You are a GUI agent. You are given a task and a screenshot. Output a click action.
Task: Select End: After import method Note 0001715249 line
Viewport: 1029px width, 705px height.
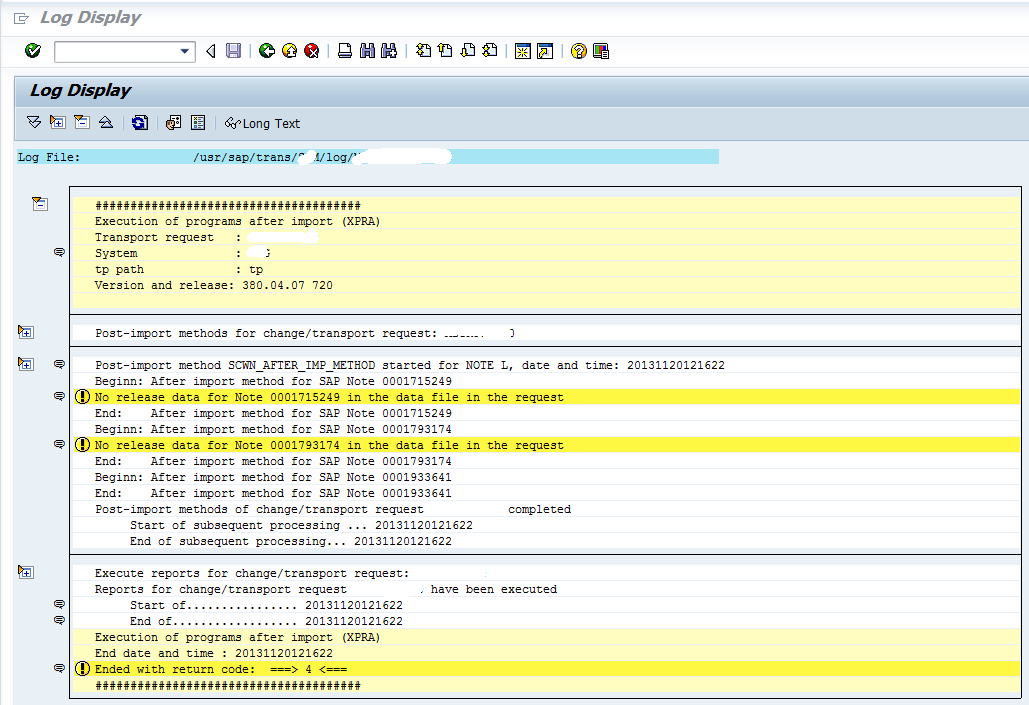[546, 413]
